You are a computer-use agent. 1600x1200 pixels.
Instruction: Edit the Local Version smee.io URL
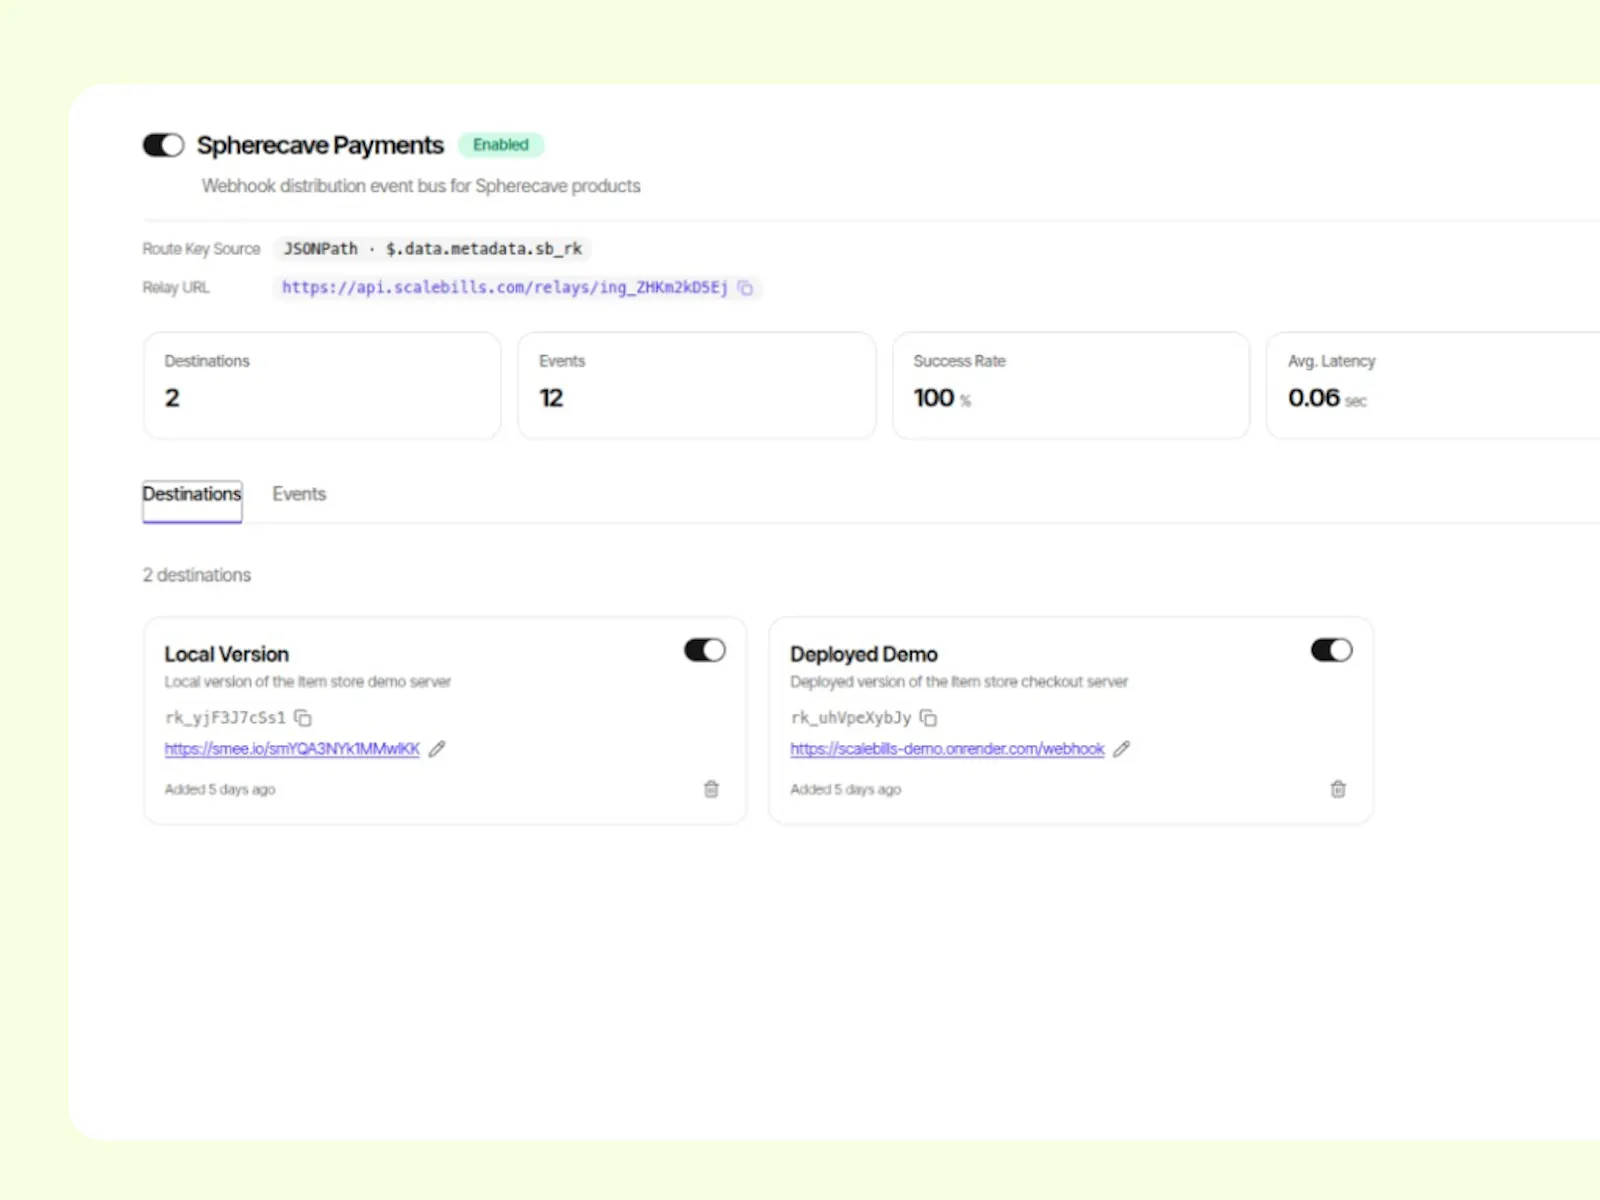pyautogui.click(x=437, y=749)
